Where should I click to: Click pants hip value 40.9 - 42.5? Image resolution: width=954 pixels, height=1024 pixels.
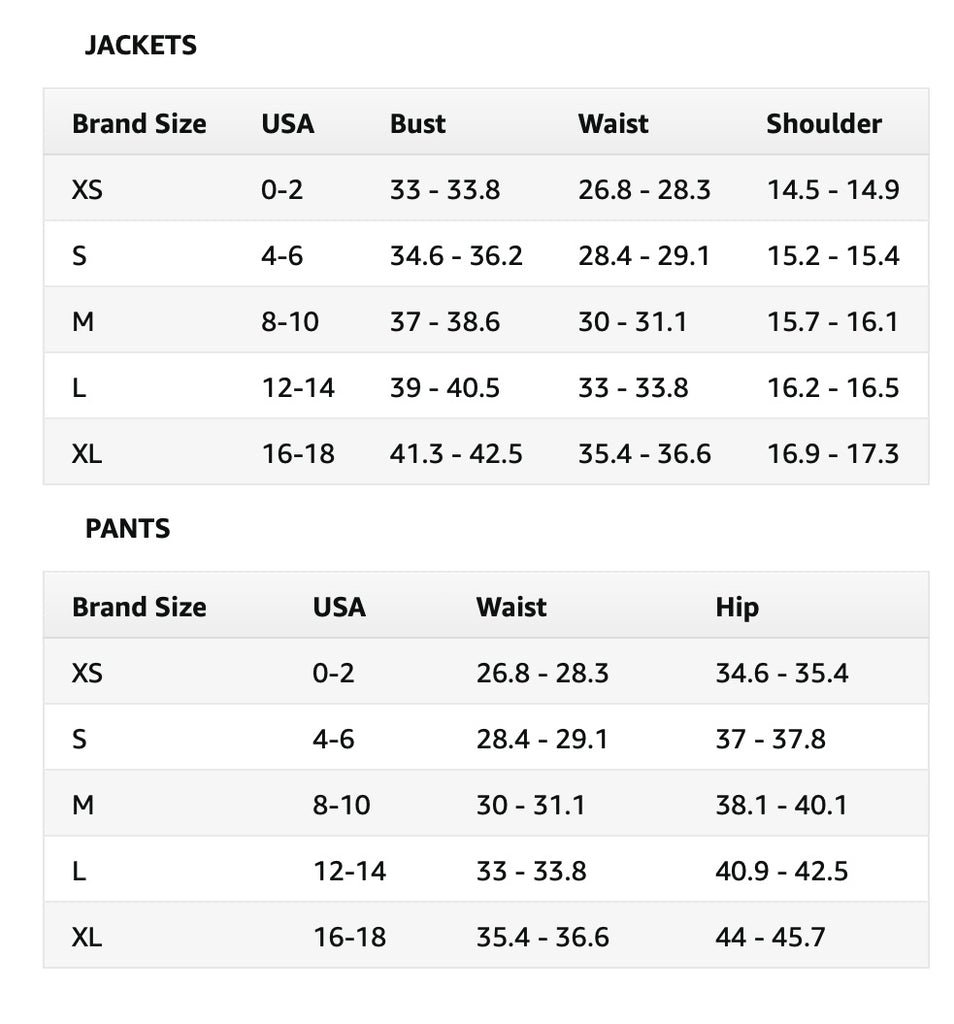pos(782,871)
